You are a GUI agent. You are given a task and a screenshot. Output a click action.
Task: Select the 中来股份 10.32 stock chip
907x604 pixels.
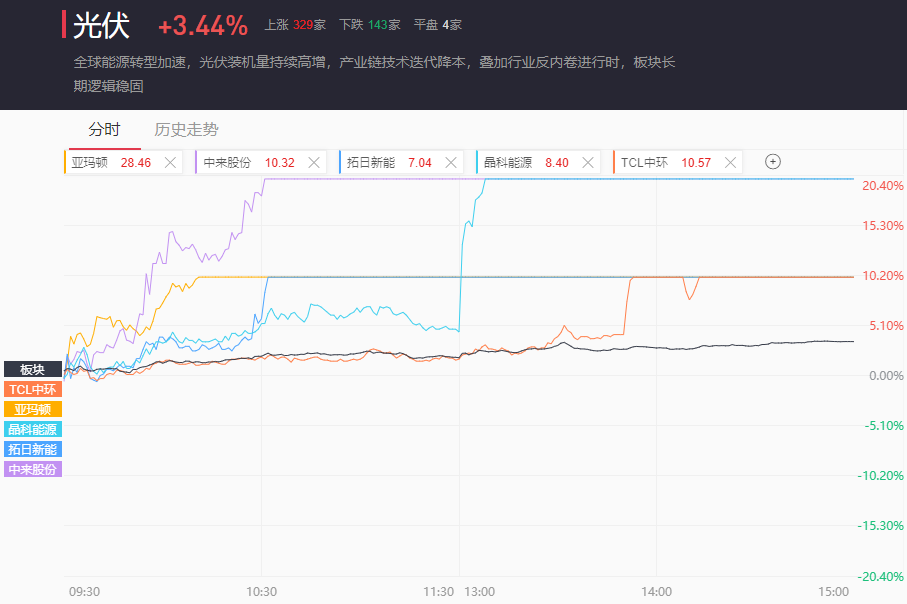click(x=248, y=162)
